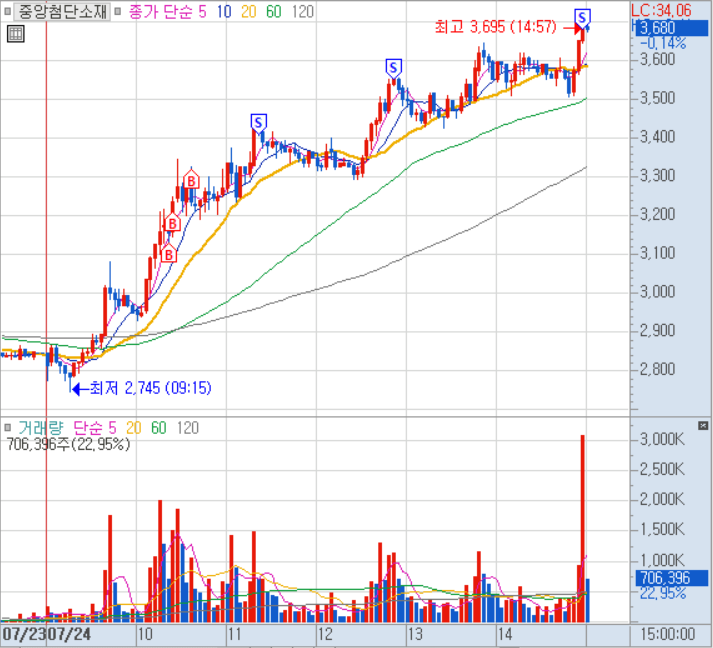Click the 거래량 단순 volume indicator label
This screenshot has width=713, height=648.
(x=60, y=428)
